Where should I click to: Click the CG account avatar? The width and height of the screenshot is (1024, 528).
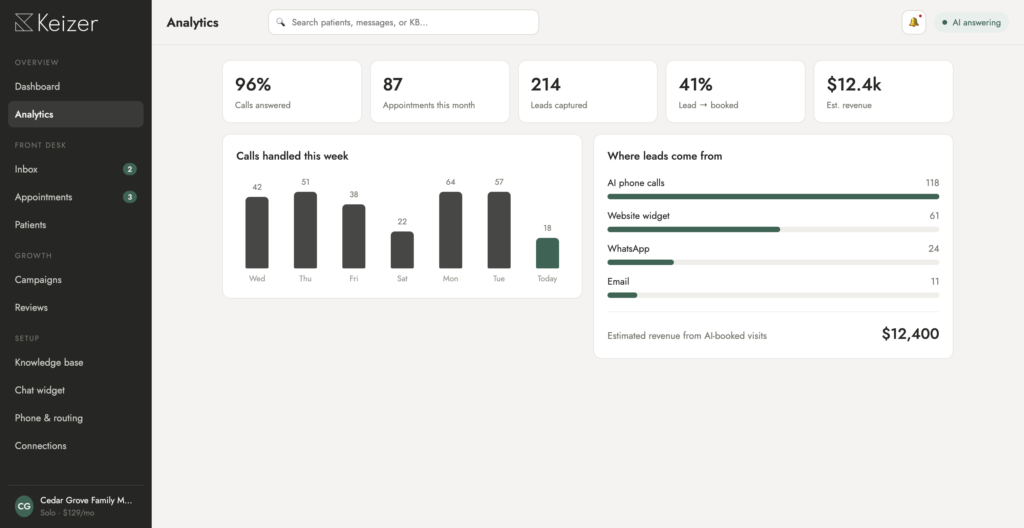pyautogui.click(x=24, y=506)
